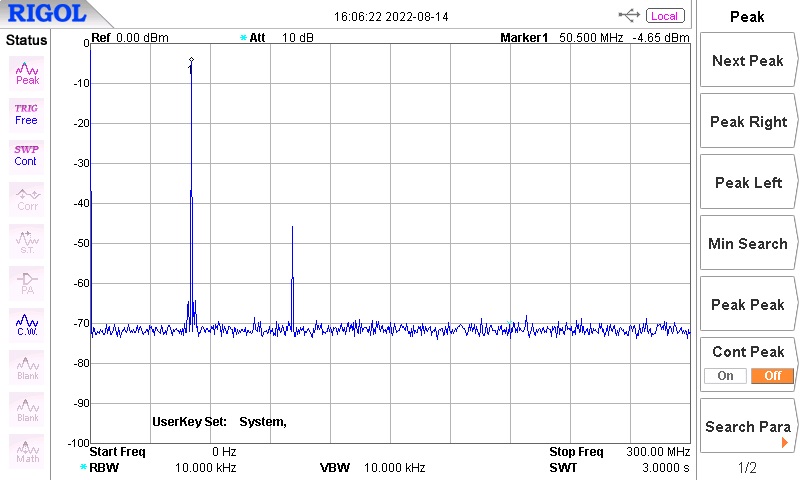Click the SWP Cont status icon
This screenshot has height=480, width=800.
(x=27, y=156)
